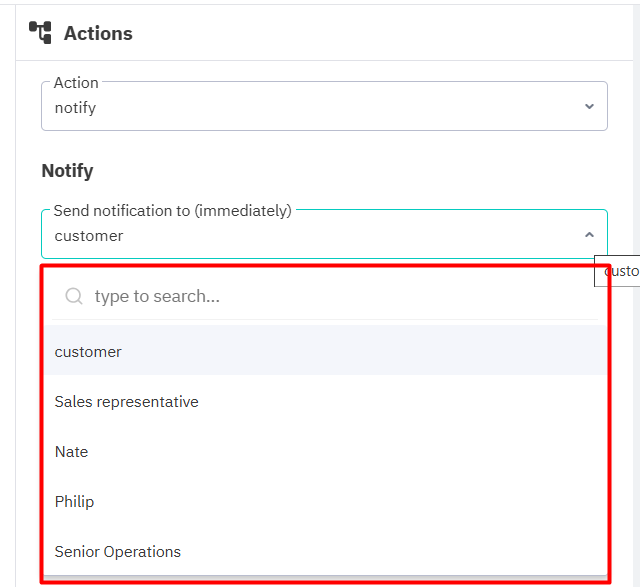Pick Philip from the dropdown list

point(75,502)
